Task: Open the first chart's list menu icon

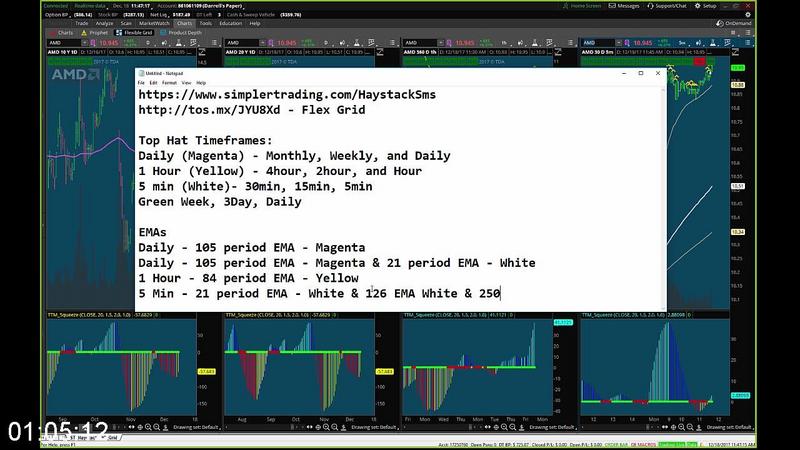Action: coord(214,43)
